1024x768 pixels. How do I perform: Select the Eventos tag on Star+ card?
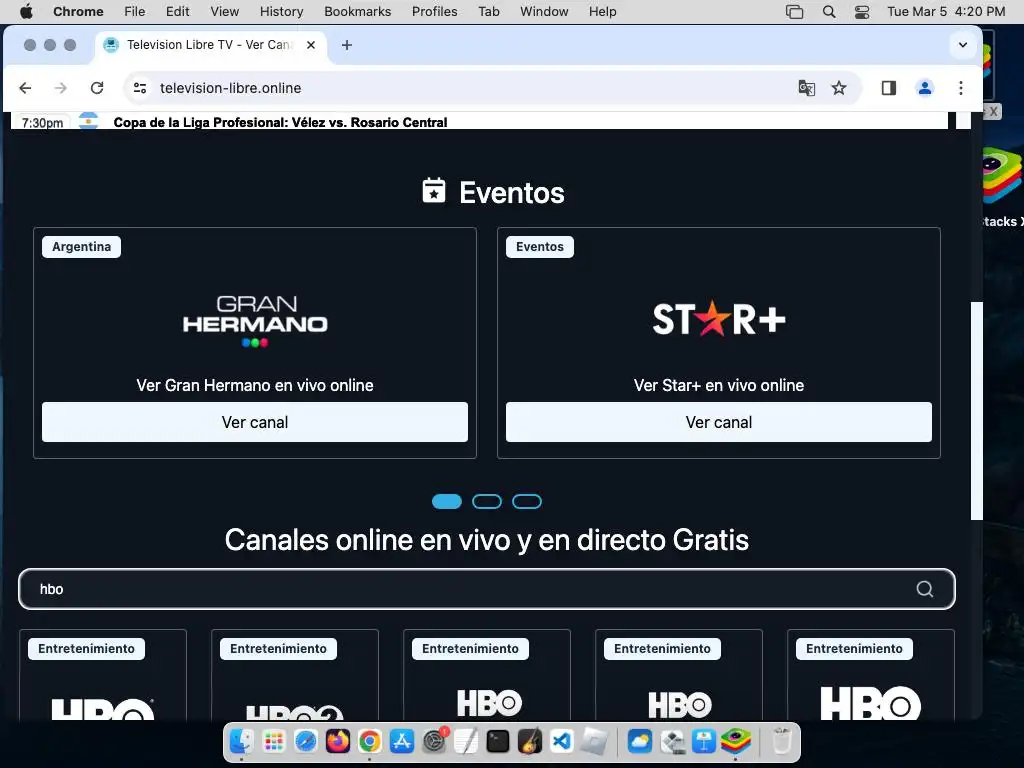(x=539, y=247)
